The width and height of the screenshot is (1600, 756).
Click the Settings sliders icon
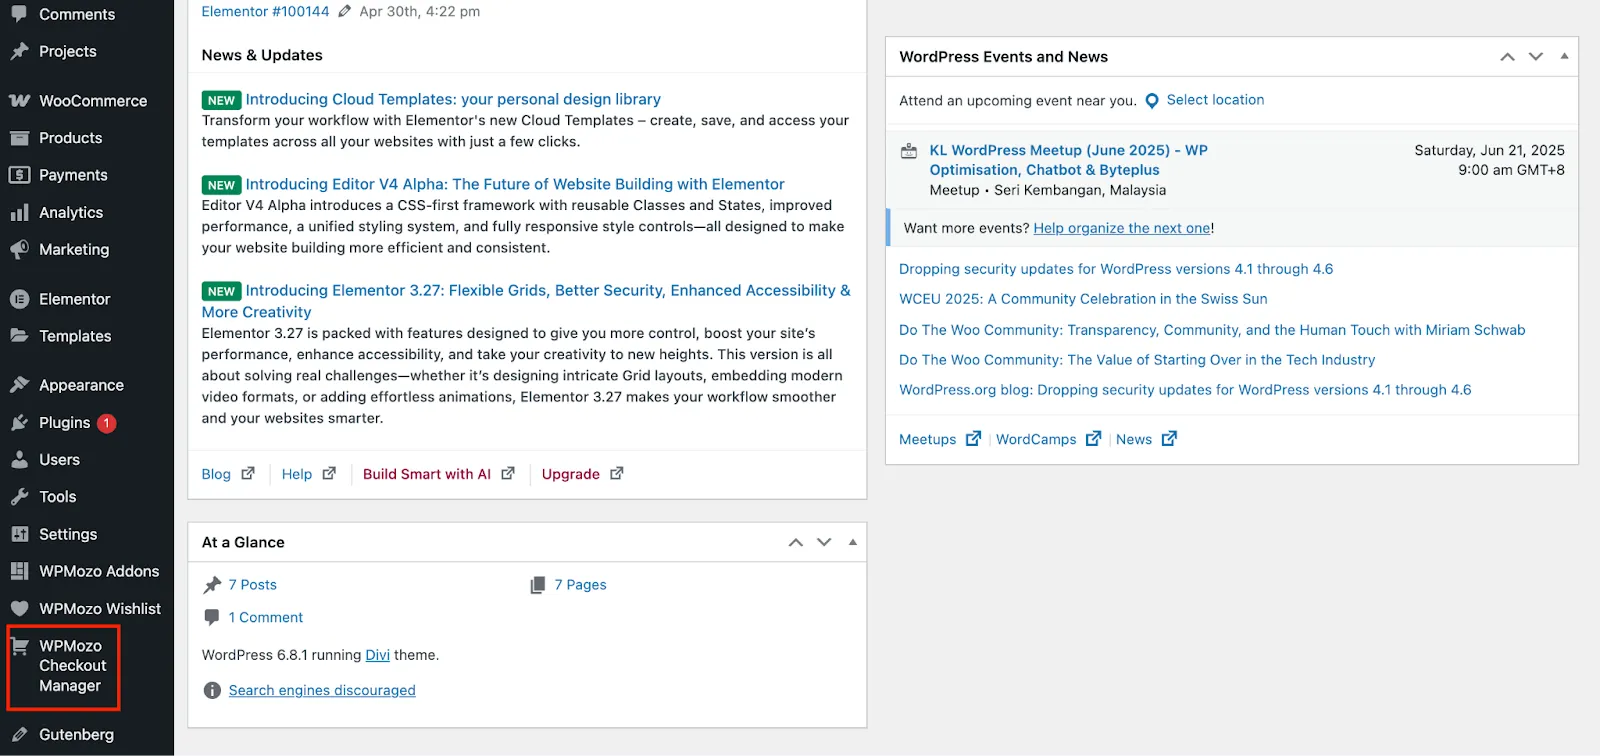pyautogui.click(x=19, y=534)
